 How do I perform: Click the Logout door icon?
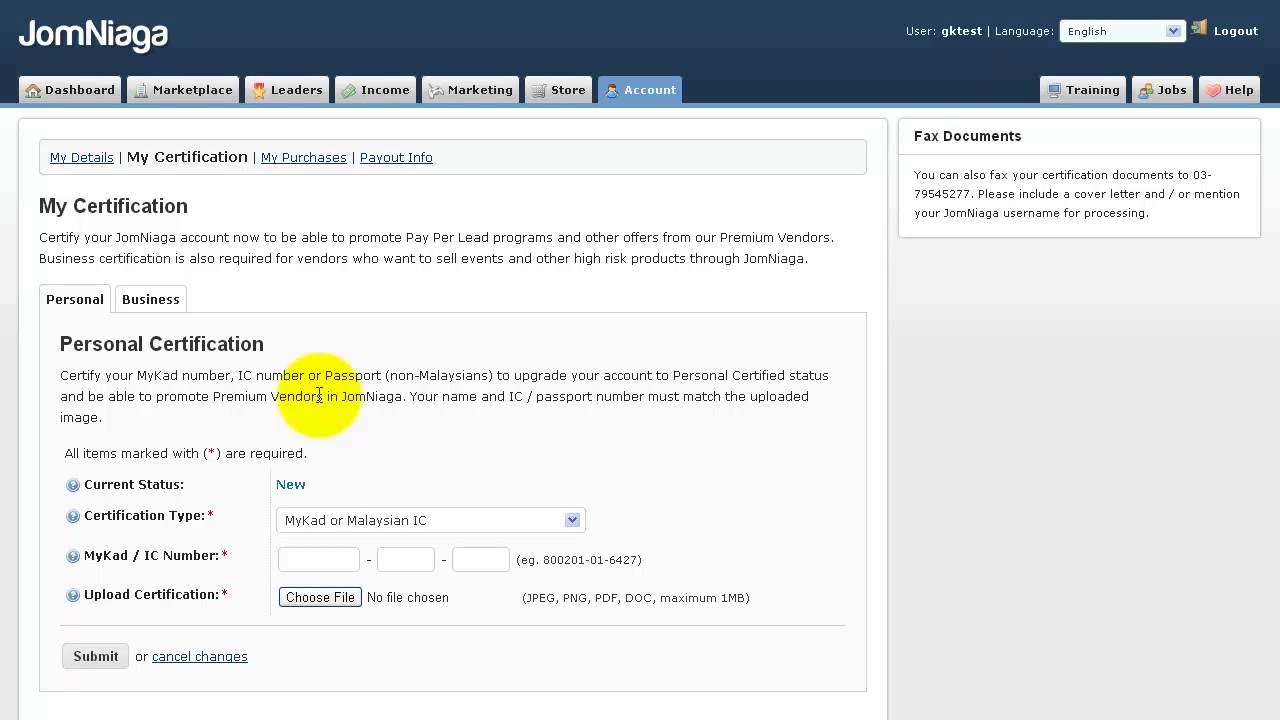click(x=1199, y=28)
